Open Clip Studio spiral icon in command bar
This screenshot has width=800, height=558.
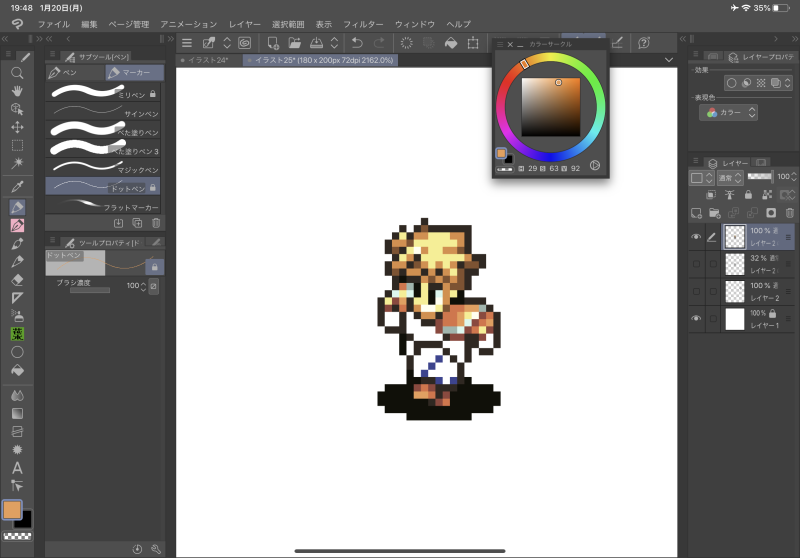tap(245, 43)
